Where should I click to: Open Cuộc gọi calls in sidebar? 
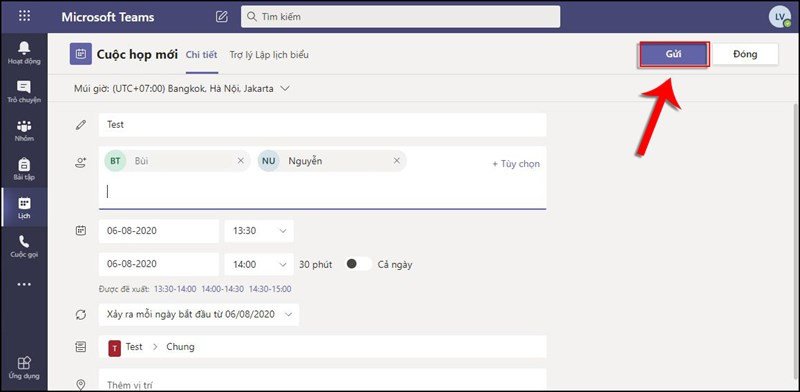[x=24, y=247]
